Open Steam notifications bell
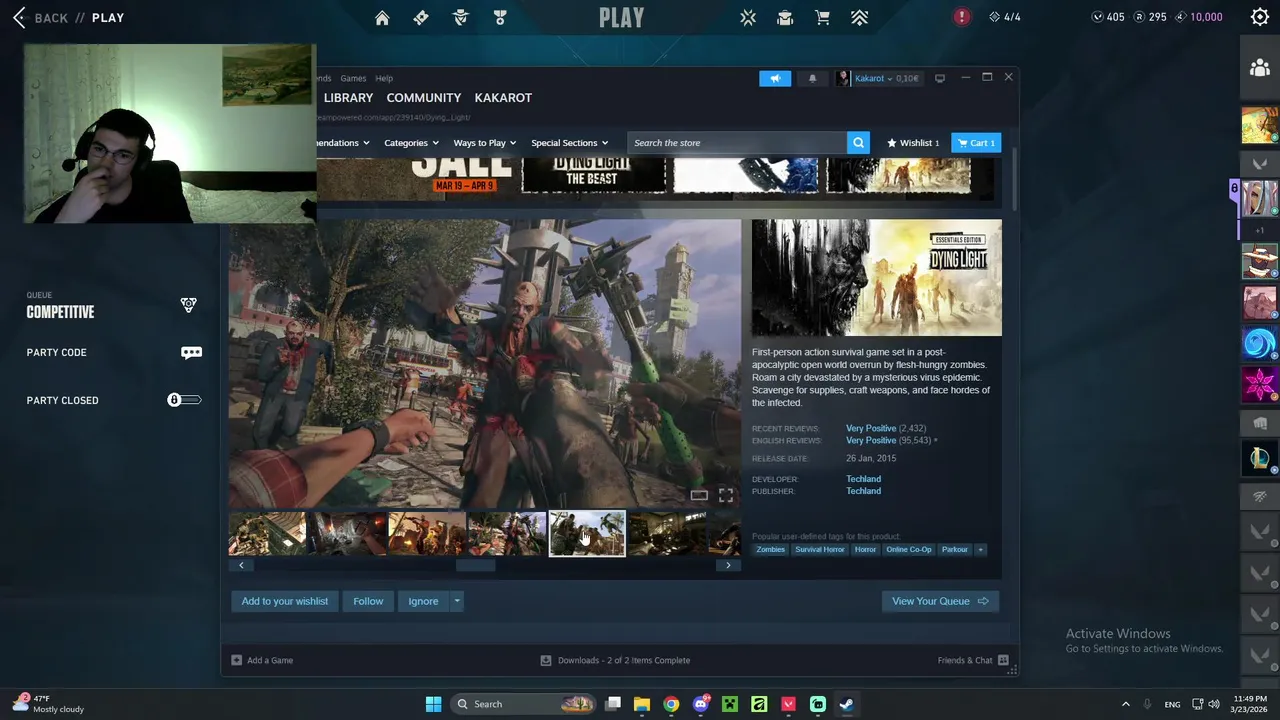1280x720 pixels. click(812, 78)
